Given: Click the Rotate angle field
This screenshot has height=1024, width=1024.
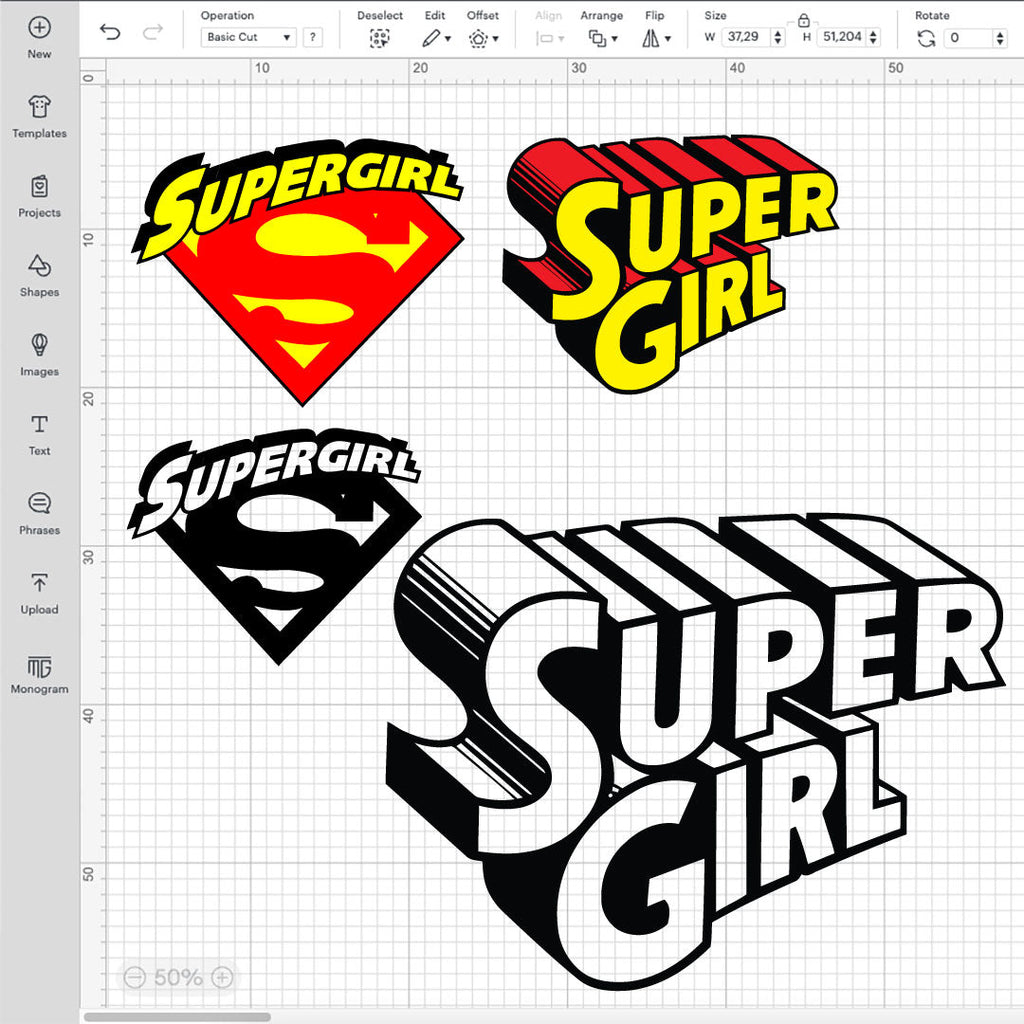Looking at the screenshot, I should (969, 38).
